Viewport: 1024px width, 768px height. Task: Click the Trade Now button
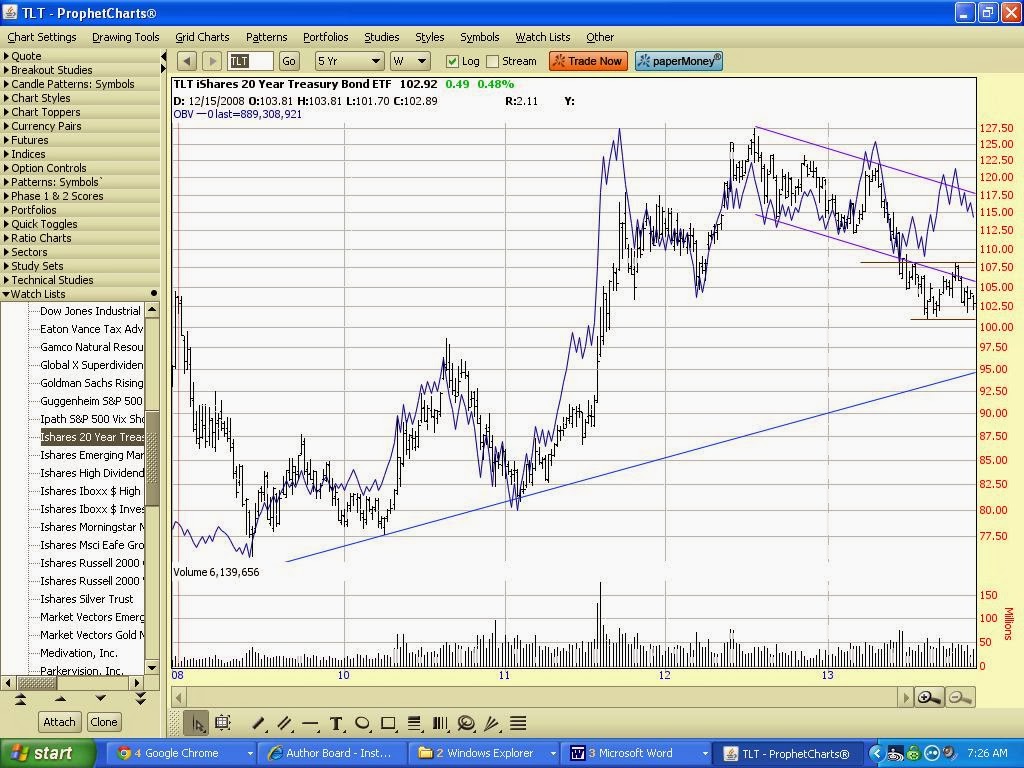pos(588,61)
